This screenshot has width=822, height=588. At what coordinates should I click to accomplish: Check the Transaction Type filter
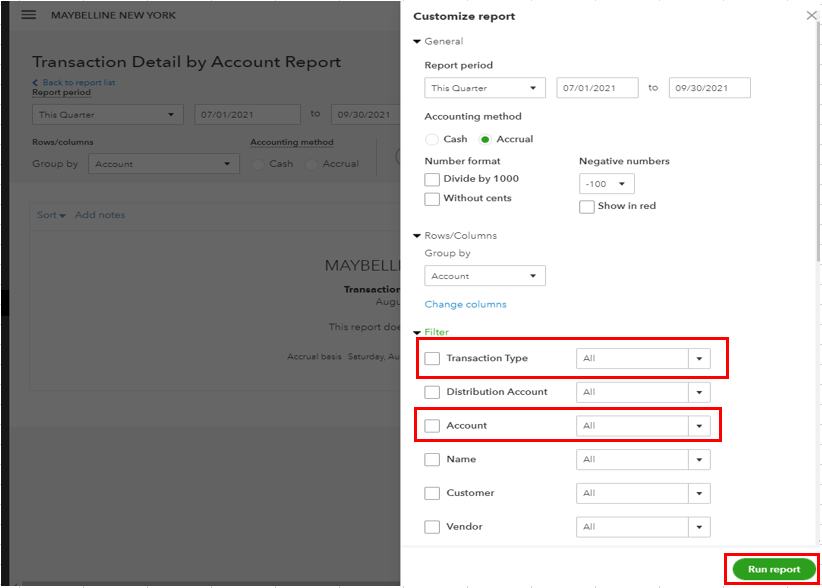click(x=432, y=358)
